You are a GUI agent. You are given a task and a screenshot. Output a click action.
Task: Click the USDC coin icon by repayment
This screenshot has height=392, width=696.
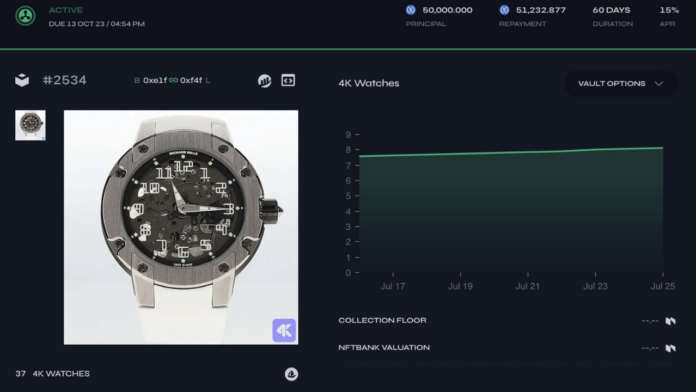pos(504,10)
